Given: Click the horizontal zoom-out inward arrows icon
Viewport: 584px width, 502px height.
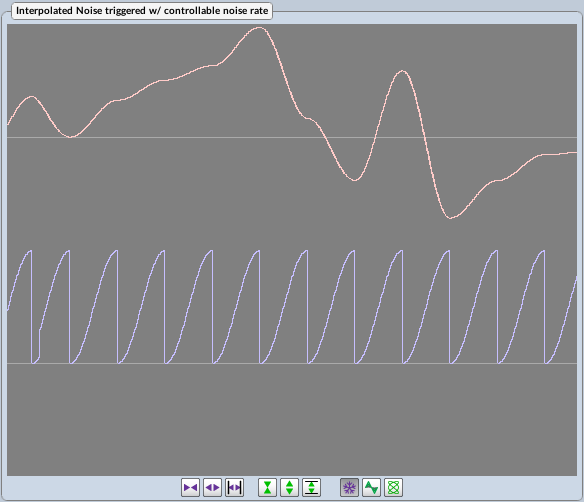Looking at the screenshot, I should 190,487.
